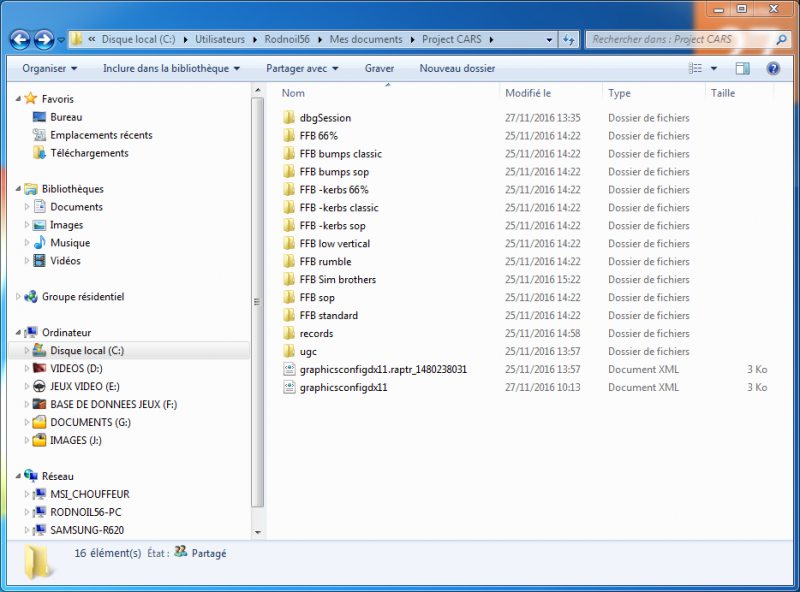Click the Musique library icon
The width and height of the screenshot is (800, 592).
click(39, 242)
